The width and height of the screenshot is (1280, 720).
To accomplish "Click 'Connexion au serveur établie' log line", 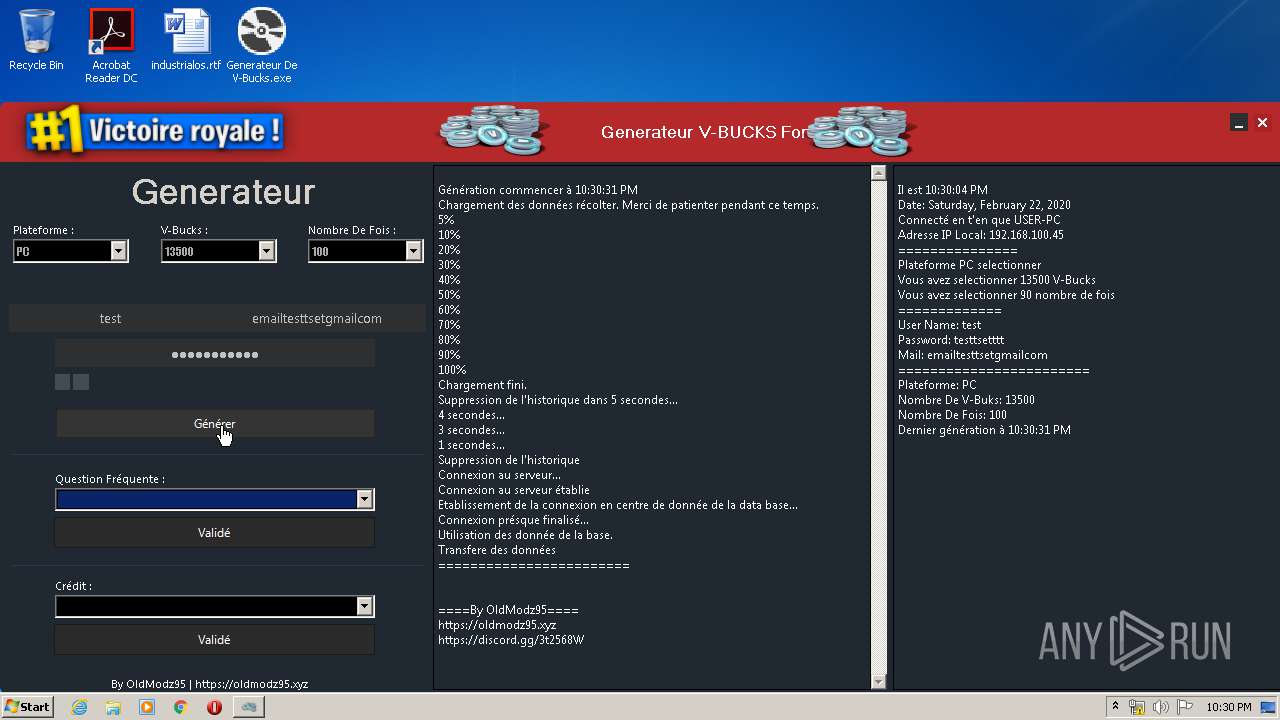I will pos(514,490).
